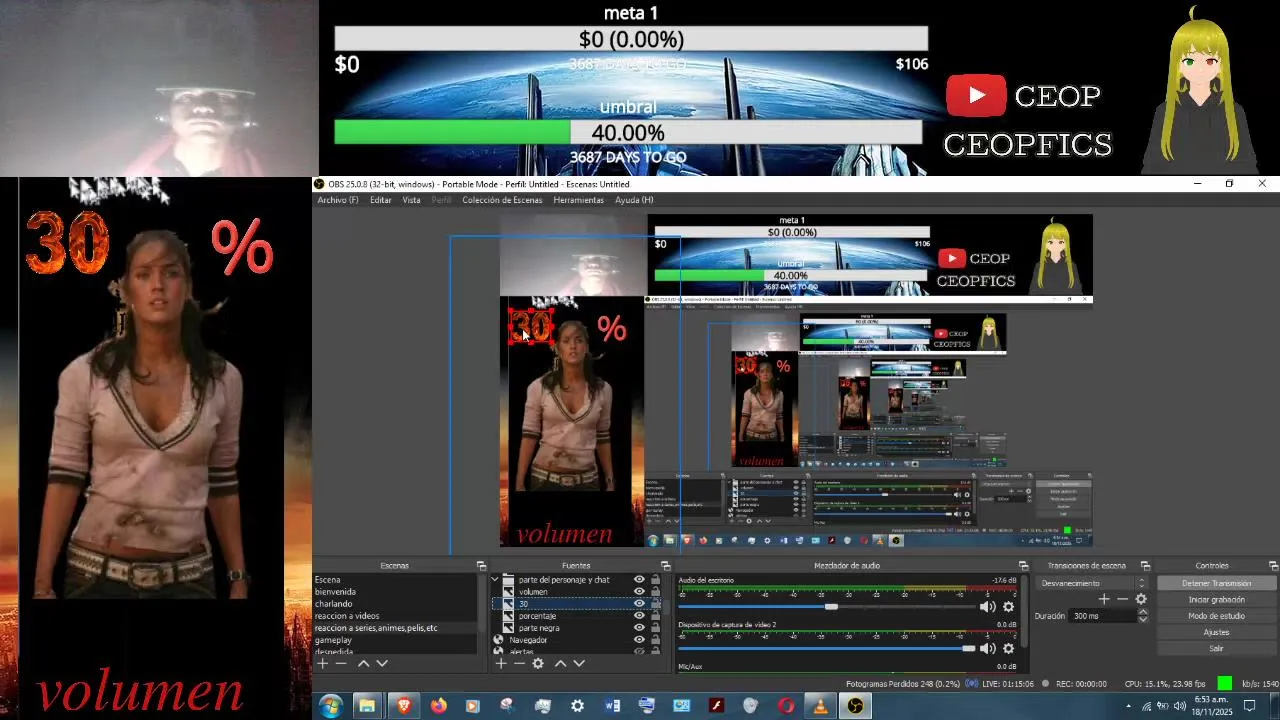This screenshot has height=720, width=1280.
Task: Open Archivo menu
Action: click(x=337, y=200)
